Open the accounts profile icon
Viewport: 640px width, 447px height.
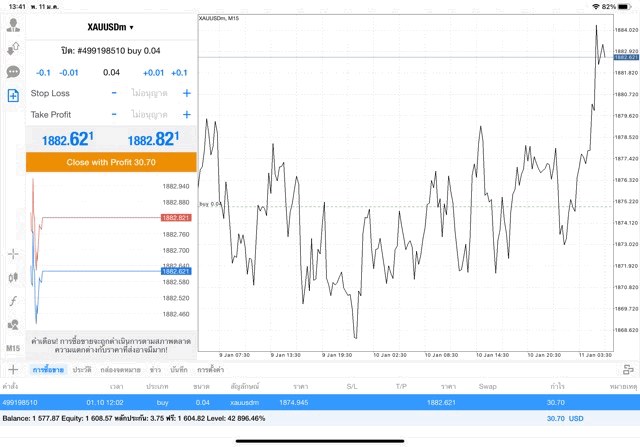click(x=13, y=25)
